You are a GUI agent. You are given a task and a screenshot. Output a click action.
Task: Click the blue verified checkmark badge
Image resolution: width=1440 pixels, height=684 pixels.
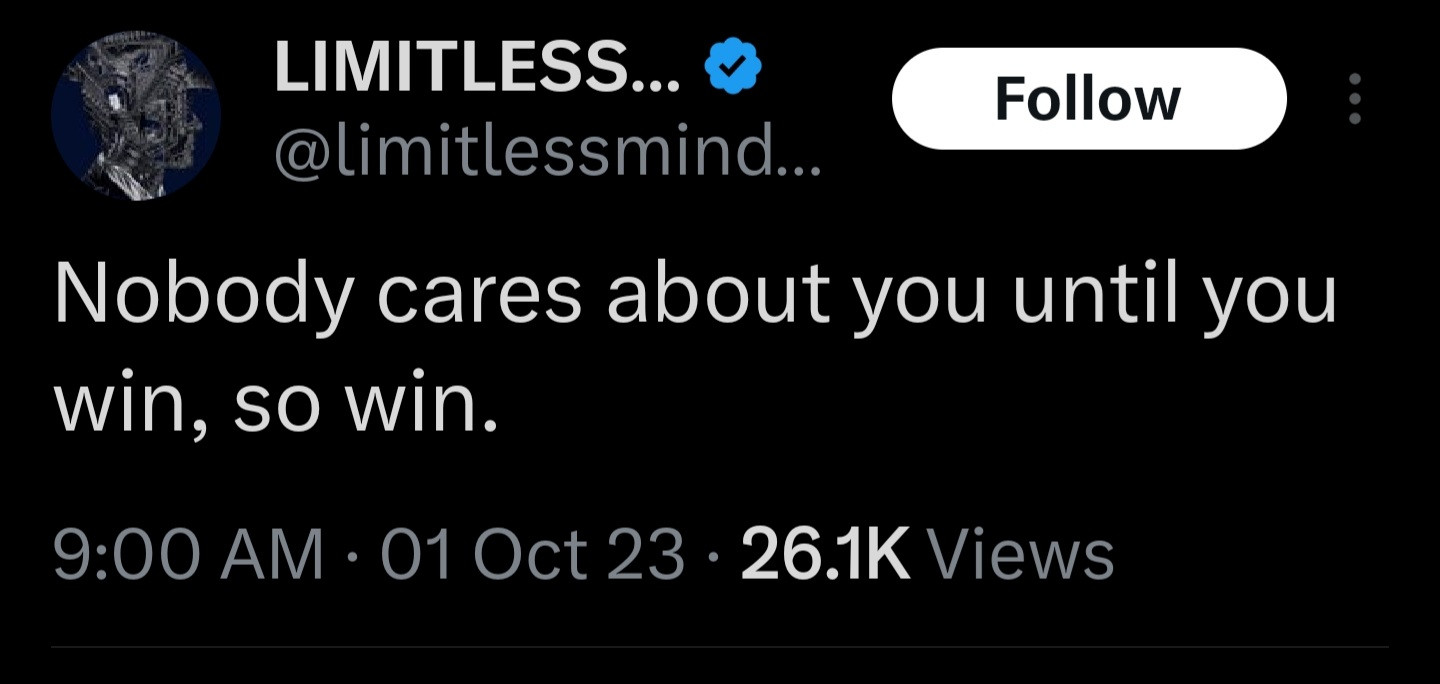(x=733, y=65)
